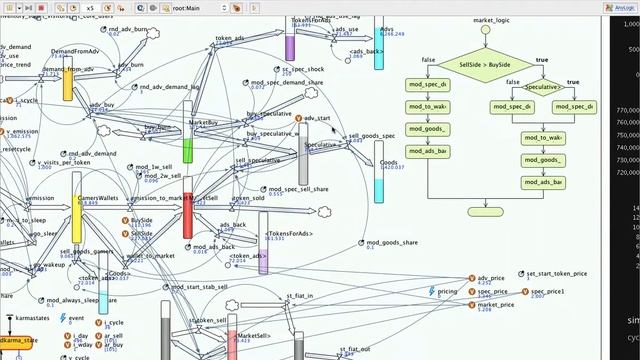Image resolution: width=640 pixels, height=360 pixels.
Task: Select the SellSide > BuySide decision diamond
Action: point(485,64)
